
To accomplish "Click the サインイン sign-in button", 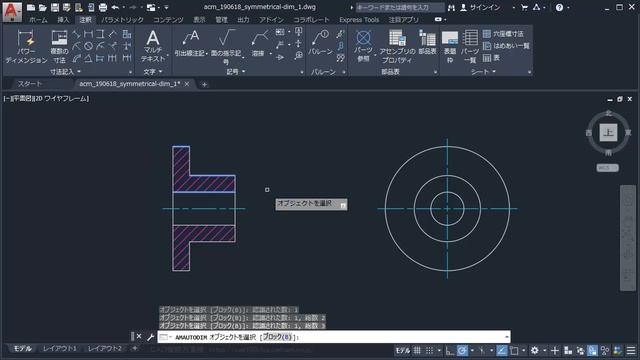I will pyautogui.click(x=480, y=7).
